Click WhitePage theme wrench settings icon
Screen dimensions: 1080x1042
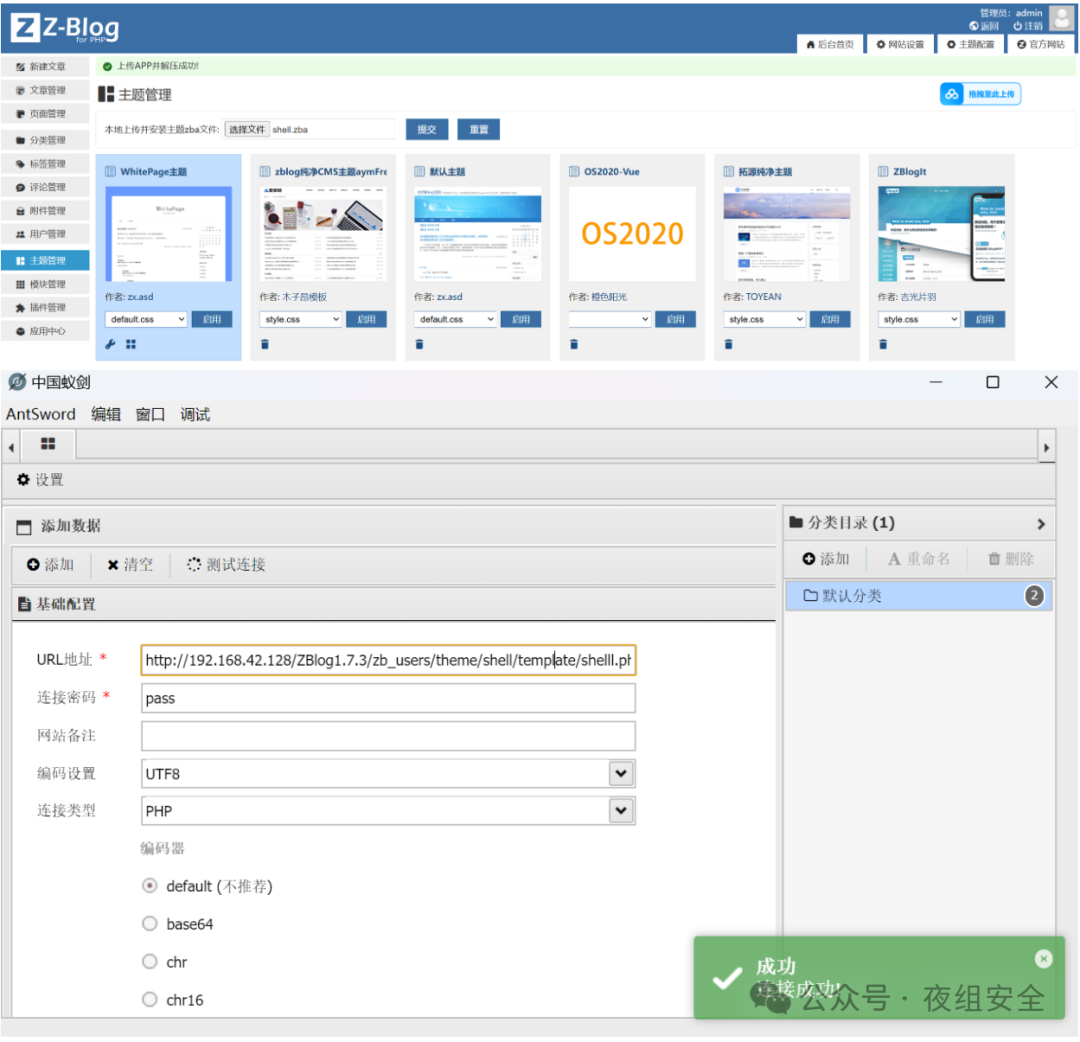110,344
